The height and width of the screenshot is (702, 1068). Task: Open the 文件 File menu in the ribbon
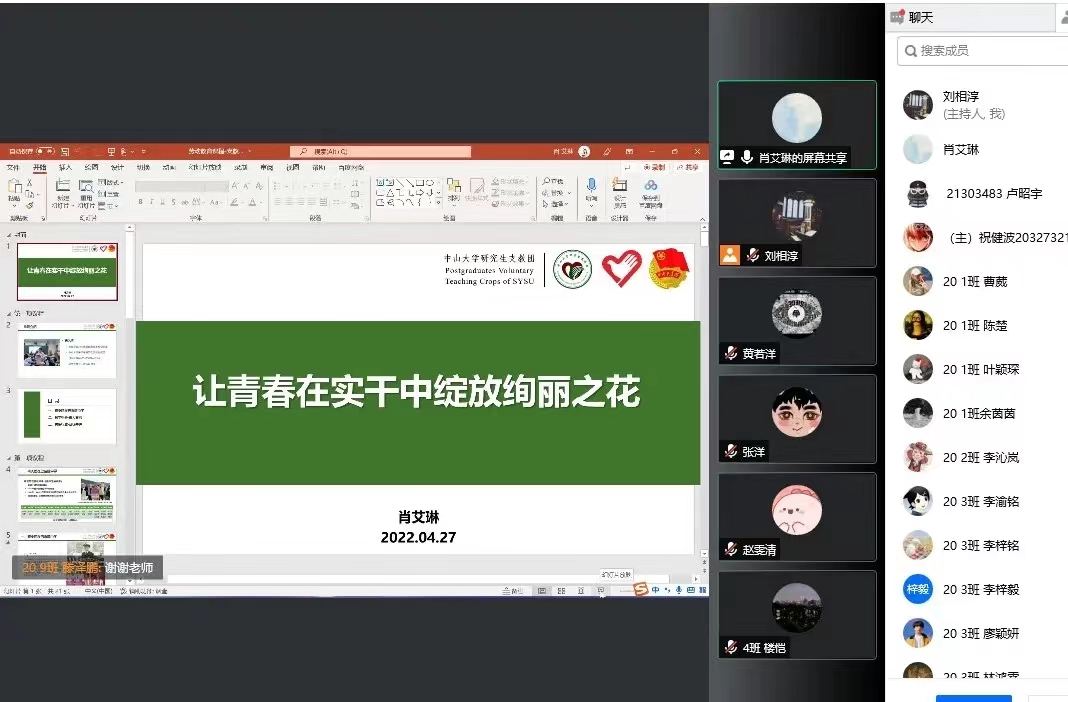coord(14,167)
